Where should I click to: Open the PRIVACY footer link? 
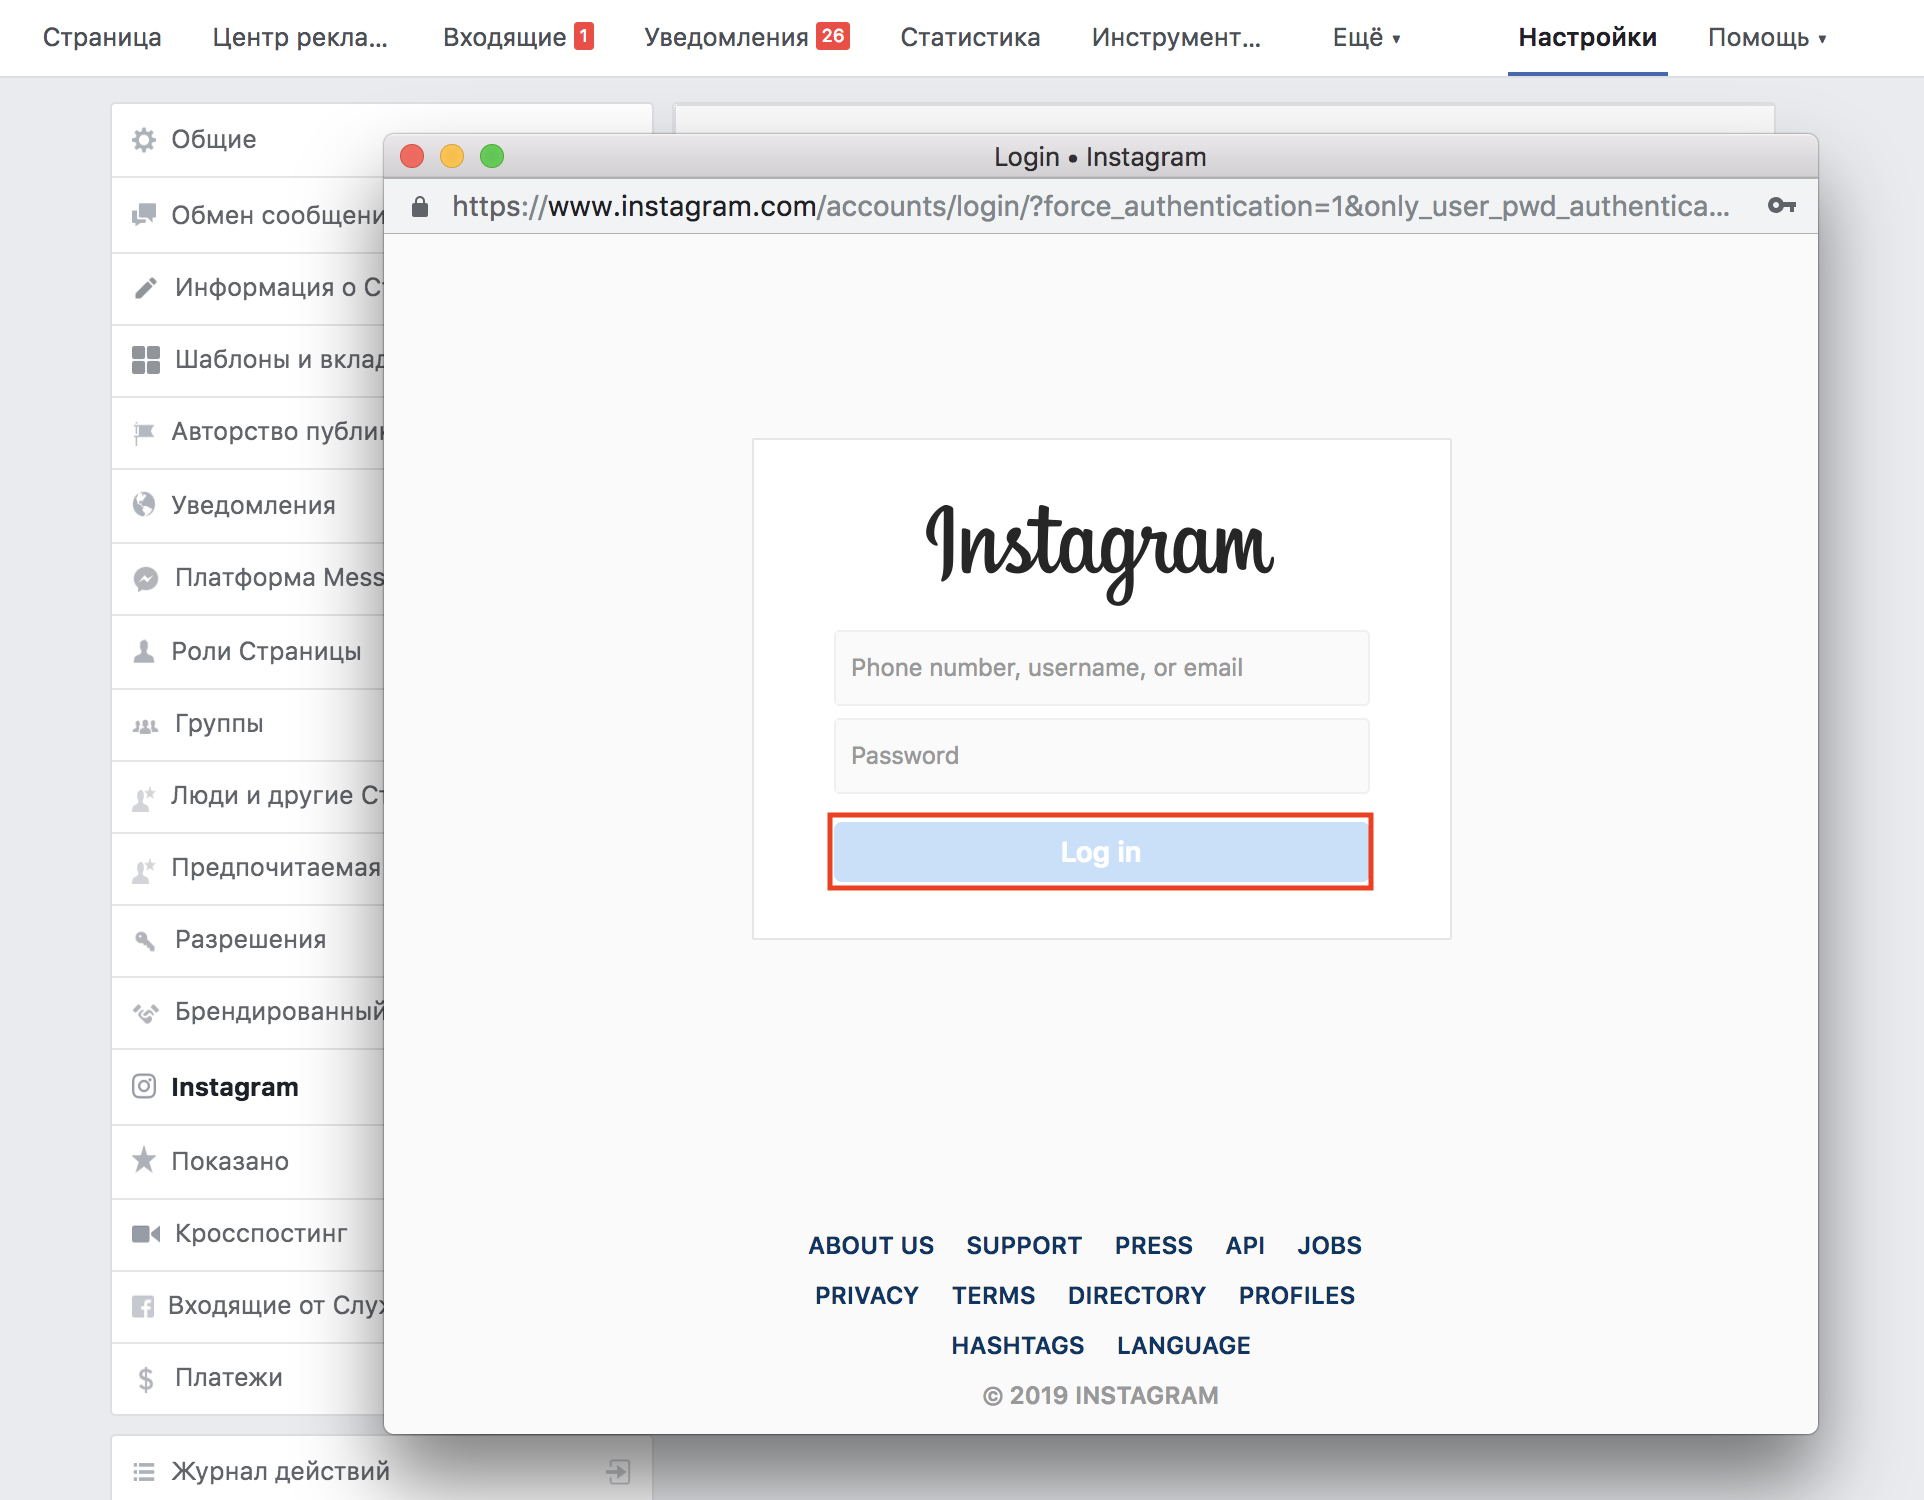click(x=867, y=1295)
